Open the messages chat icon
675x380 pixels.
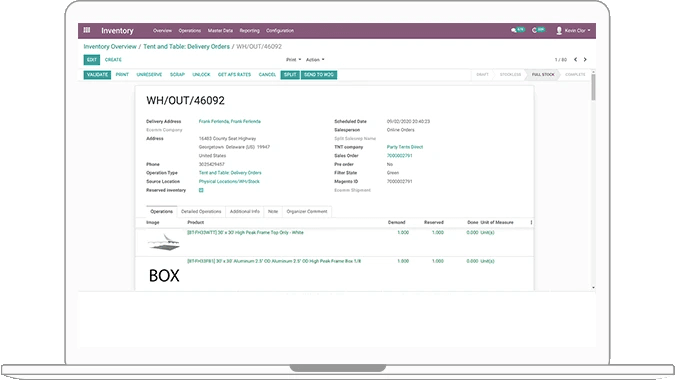pyautogui.click(x=514, y=31)
